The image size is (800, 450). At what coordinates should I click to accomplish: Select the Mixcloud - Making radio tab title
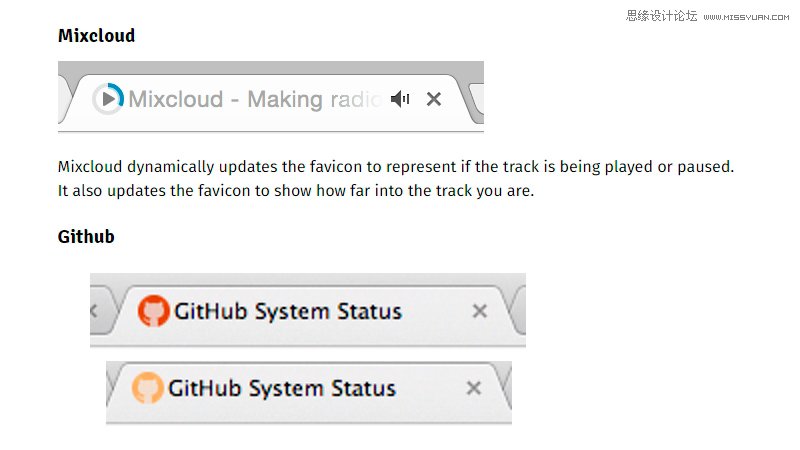(255, 99)
